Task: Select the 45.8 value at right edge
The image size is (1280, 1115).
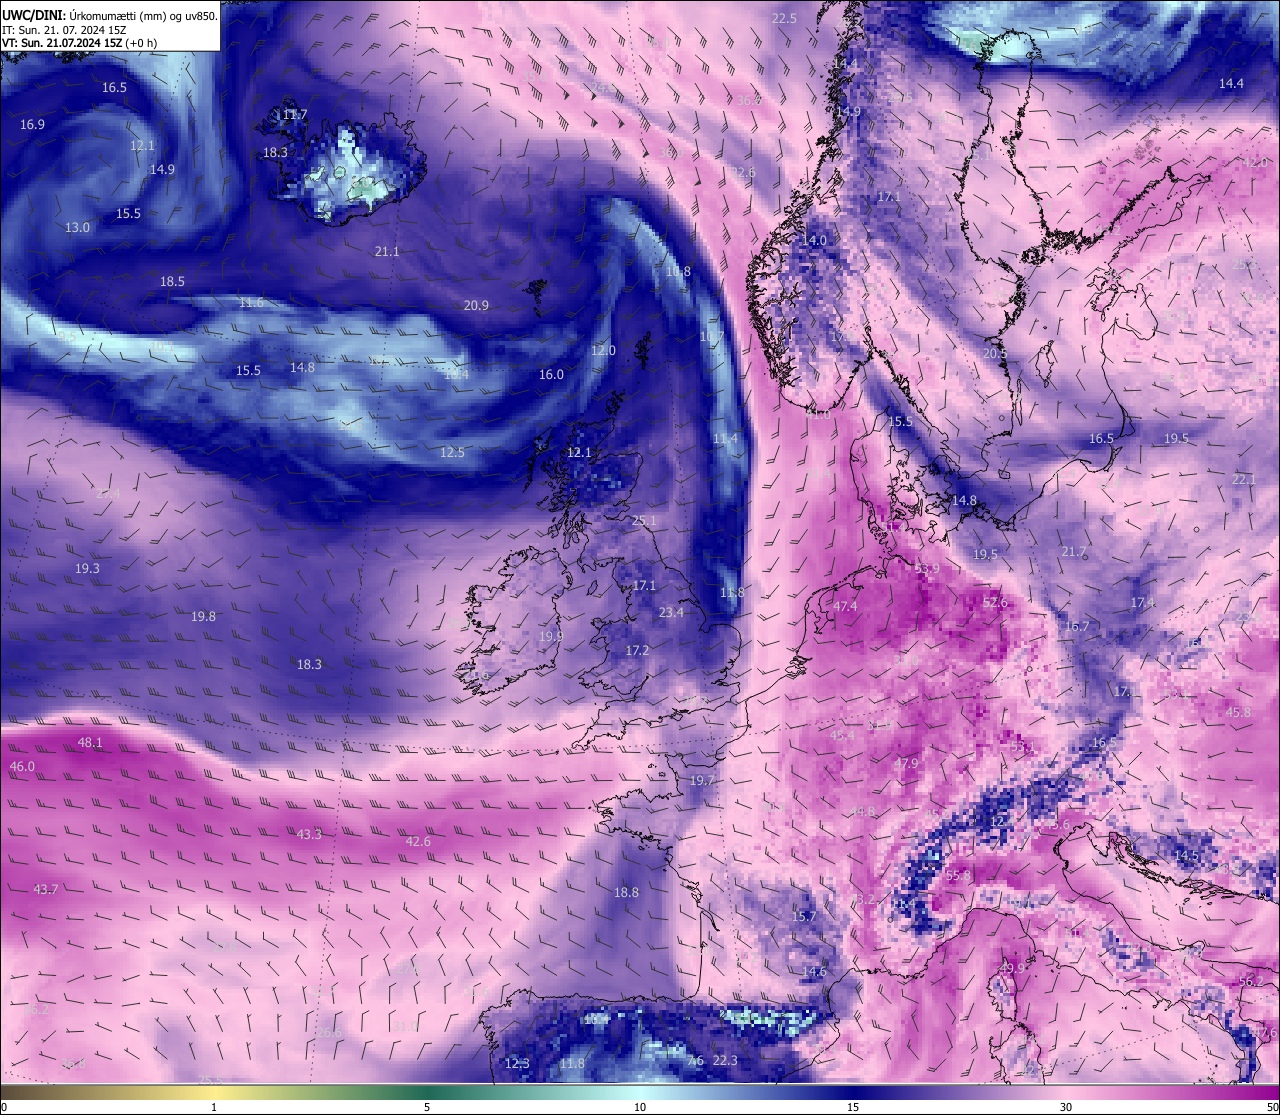Action: click(x=1238, y=713)
